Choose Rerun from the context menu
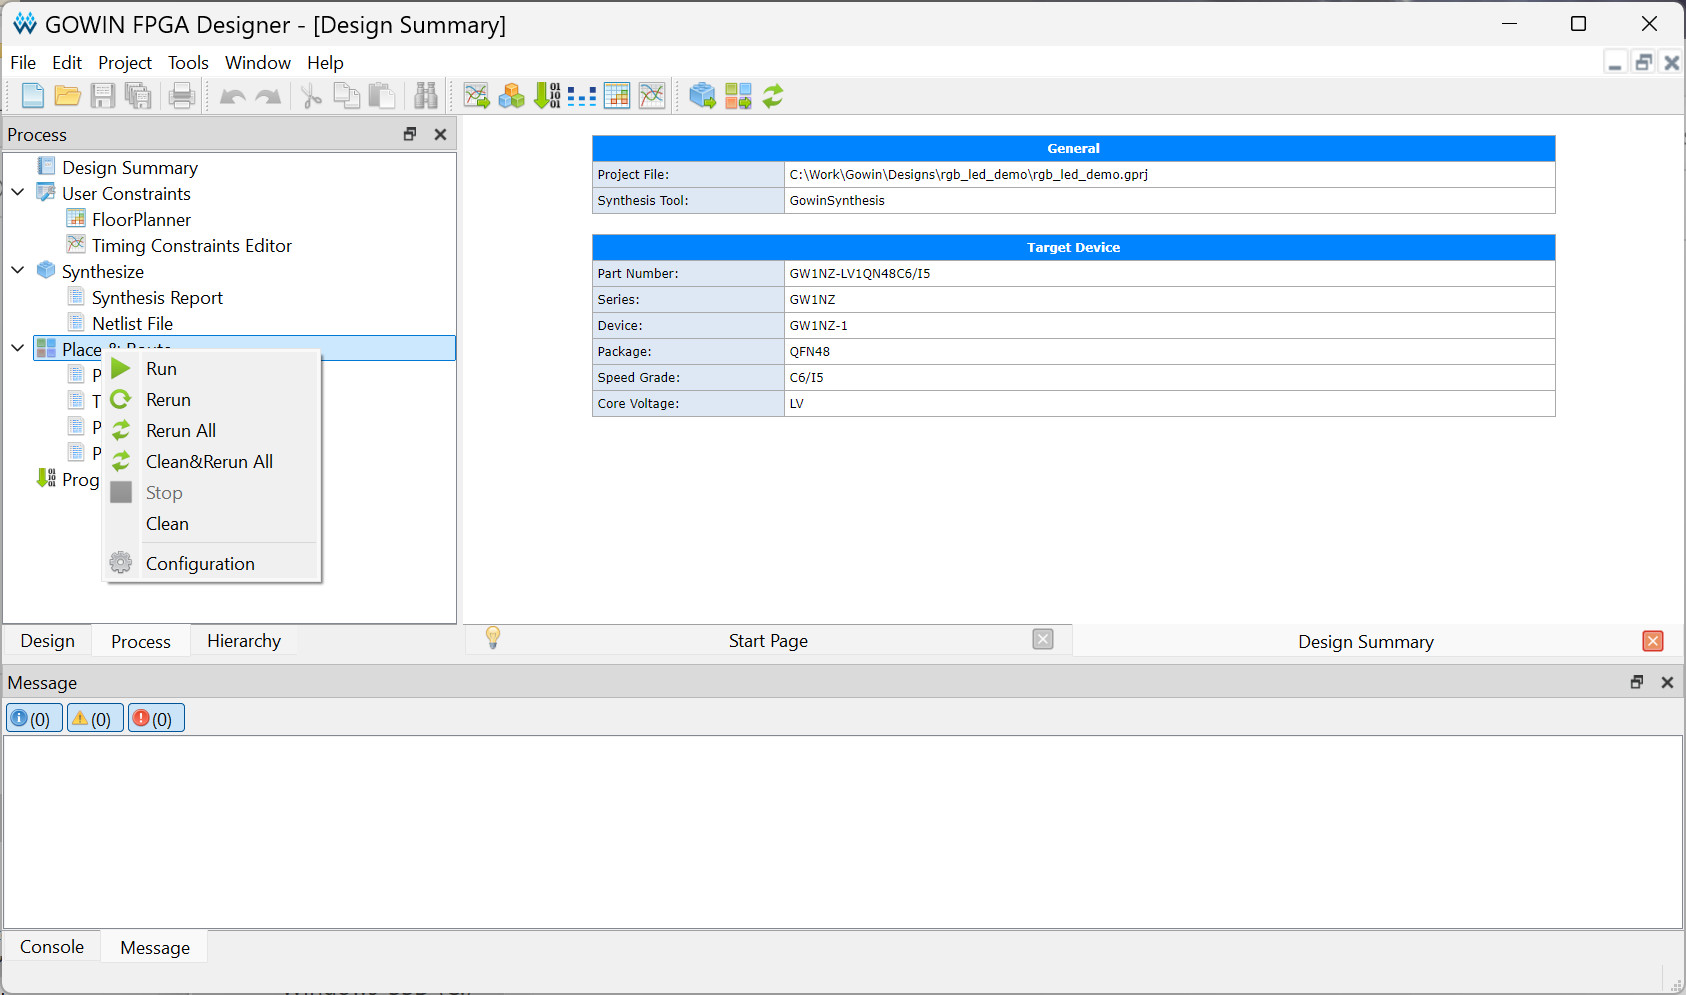The image size is (1686, 995). [212, 400]
